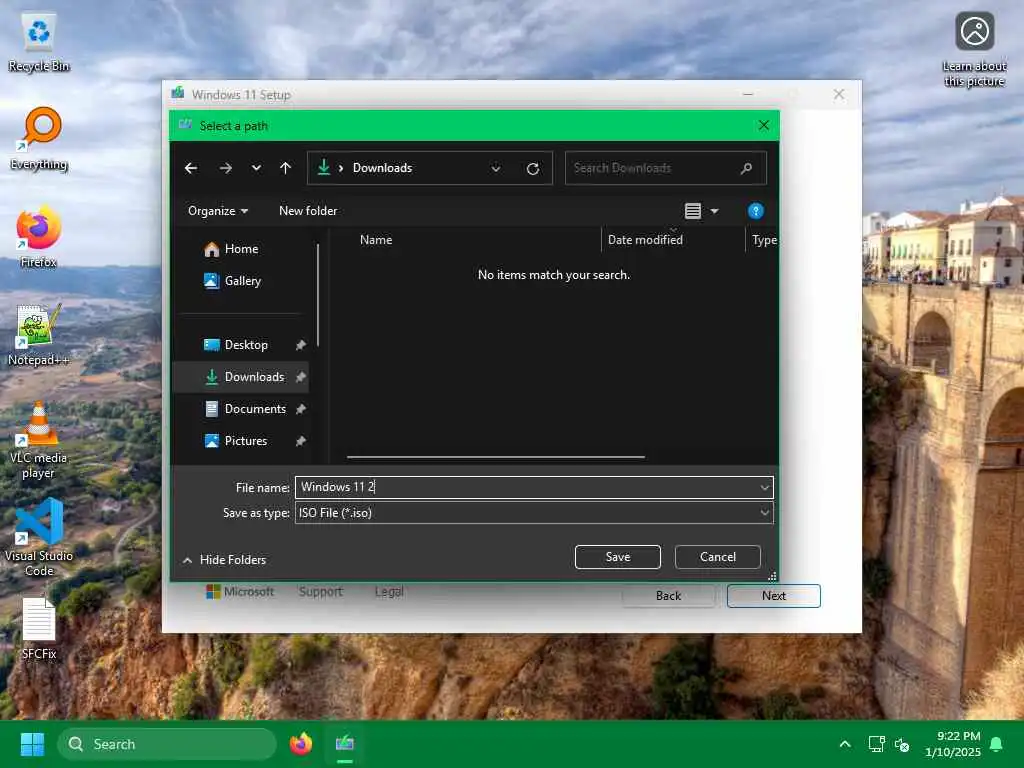Viewport: 1024px width, 768px height.
Task: Expand the File name dropdown arrow
Action: click(764, 487)
